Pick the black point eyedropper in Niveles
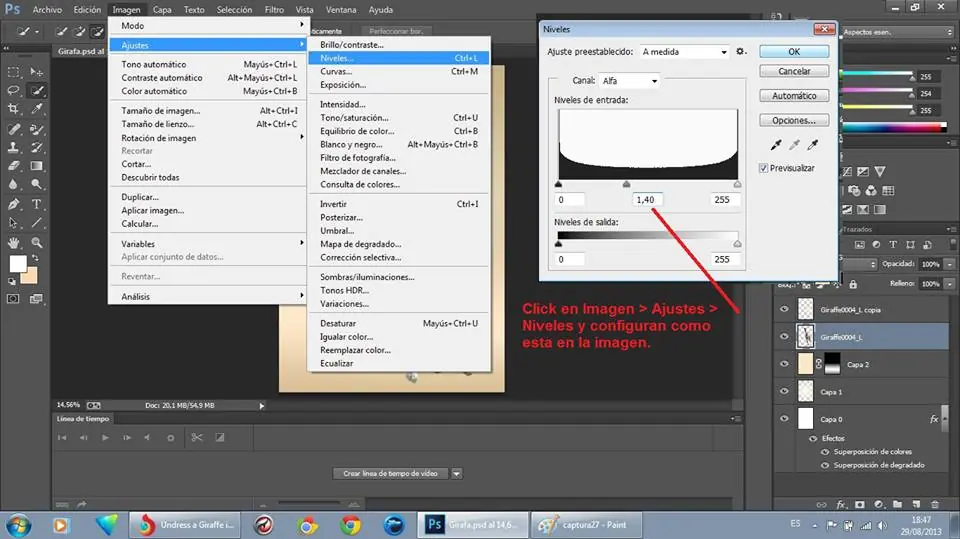This screenshot has height=539, width=960. pyautogui.click(x=776, y=145)
